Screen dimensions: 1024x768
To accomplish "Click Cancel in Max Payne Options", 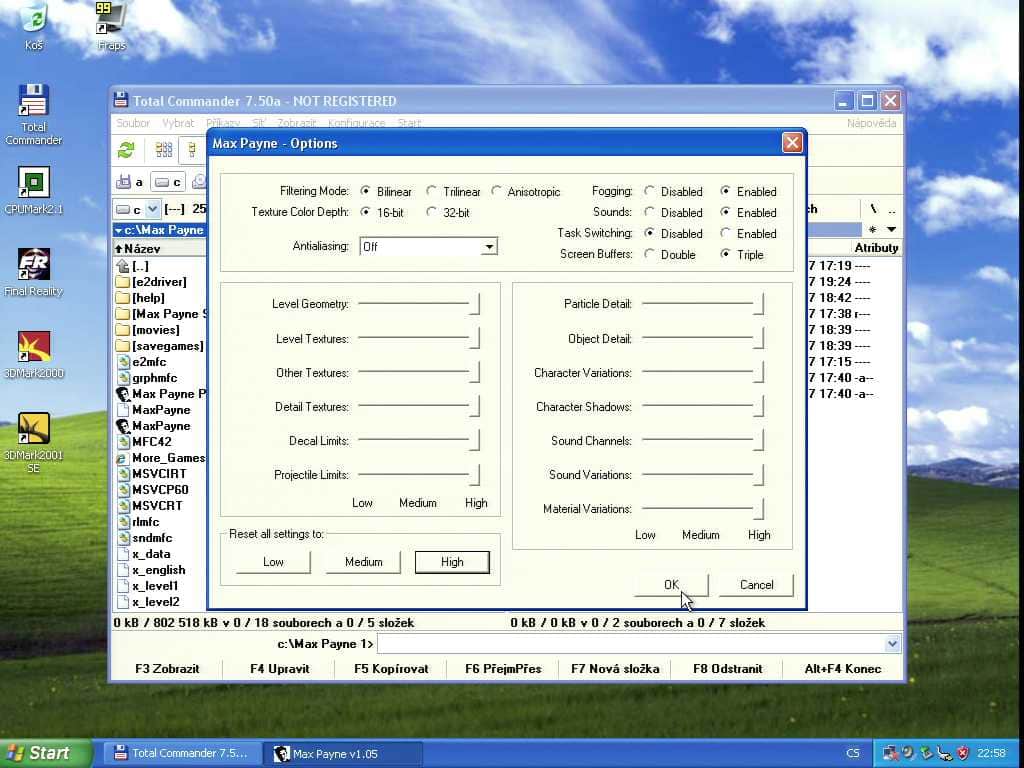I will [x=756, y=584].
